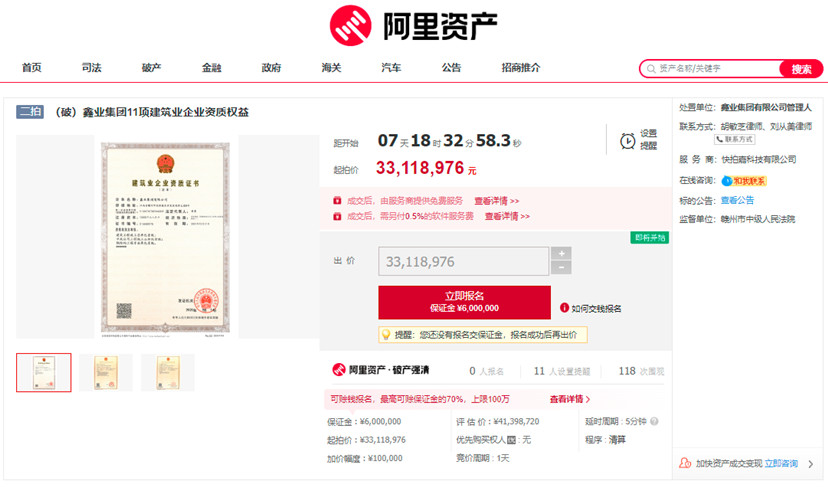Click the starting price 33,118,976 元
The height and width of the screenshot is (487, 828).
426,168
